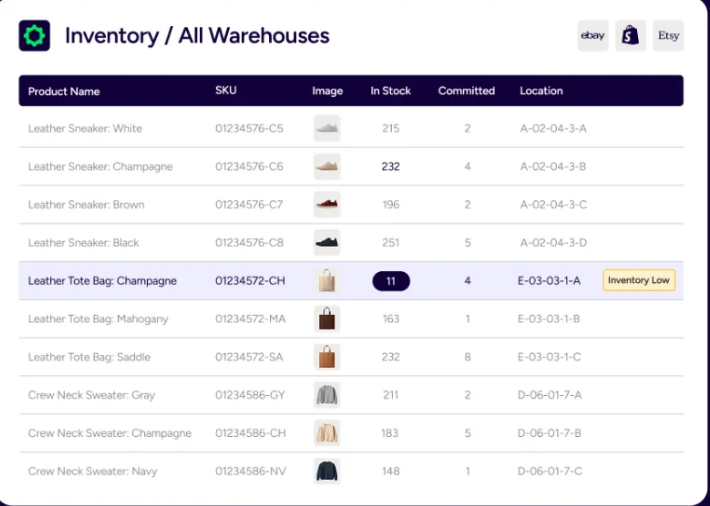Open the eBay channel icon
710x506 pixels.
[x=593, y=36]
